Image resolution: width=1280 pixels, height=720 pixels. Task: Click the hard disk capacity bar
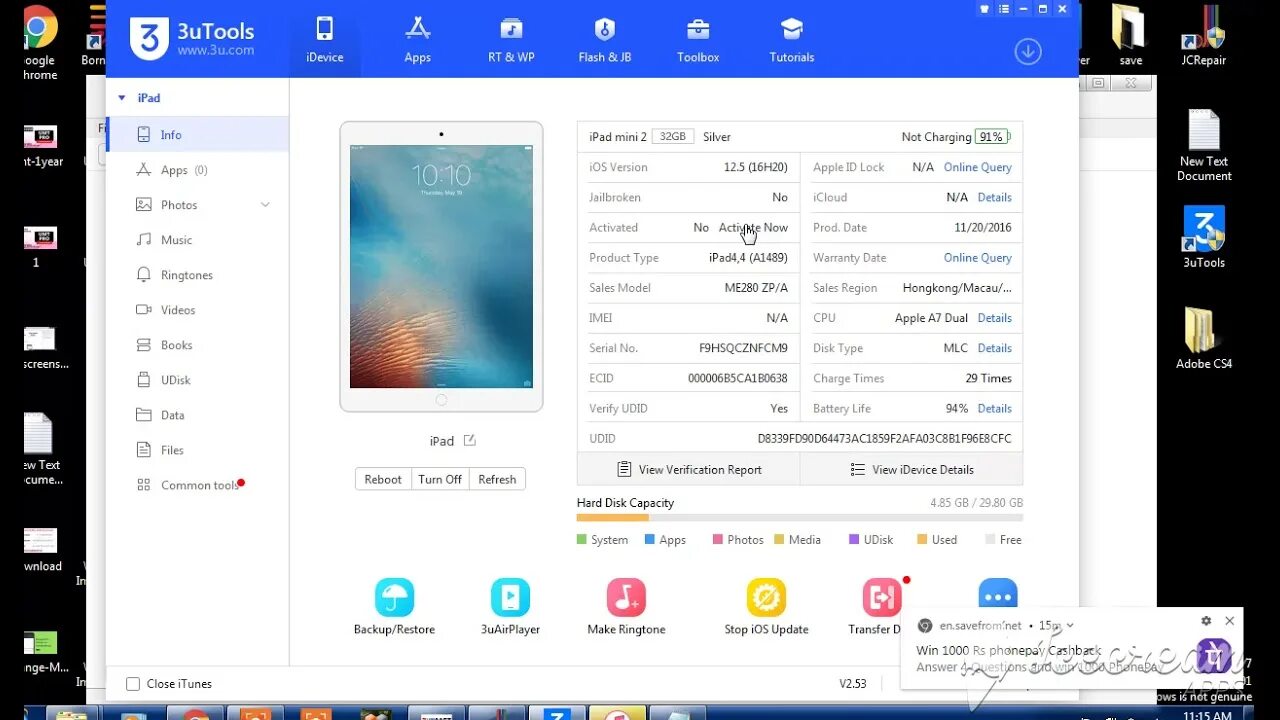(x=800, y=517)
